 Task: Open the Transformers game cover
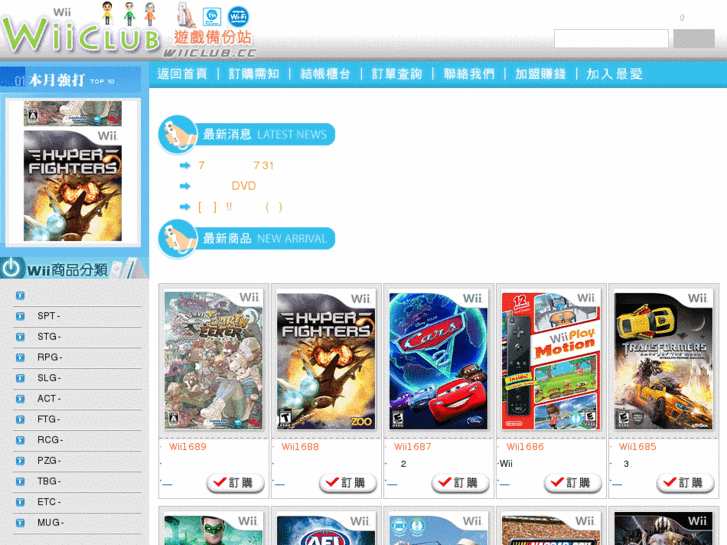(663, 360)
